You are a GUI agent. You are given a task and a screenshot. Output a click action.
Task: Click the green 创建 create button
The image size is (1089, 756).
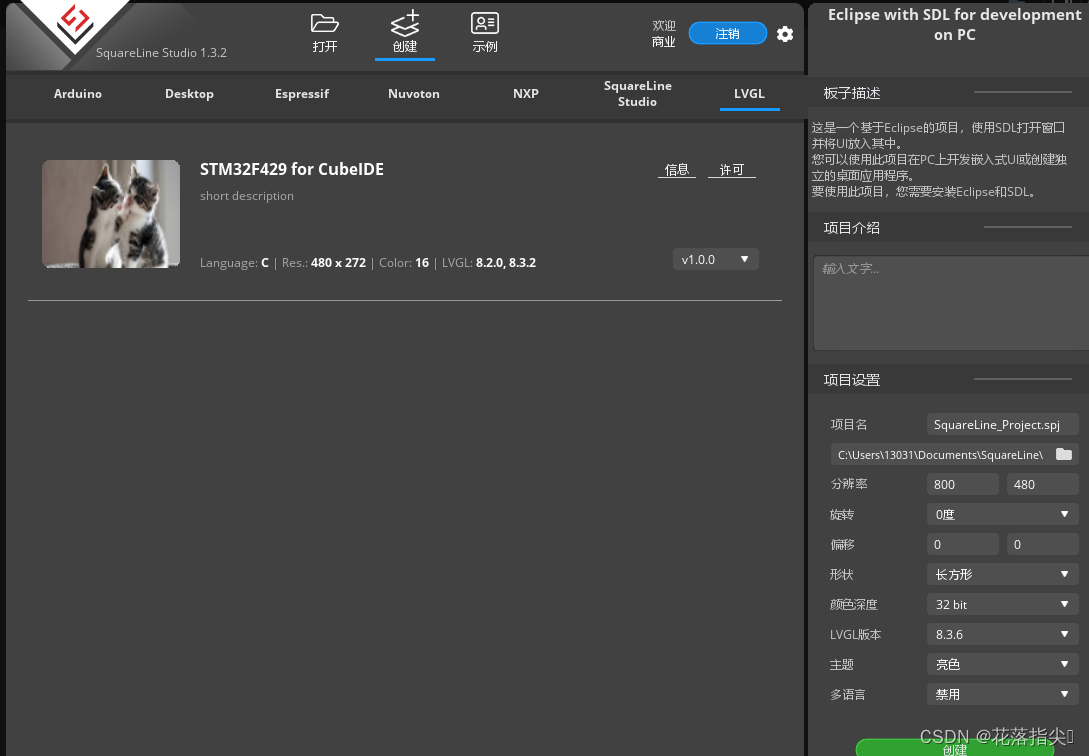click(x=955, y=748)
